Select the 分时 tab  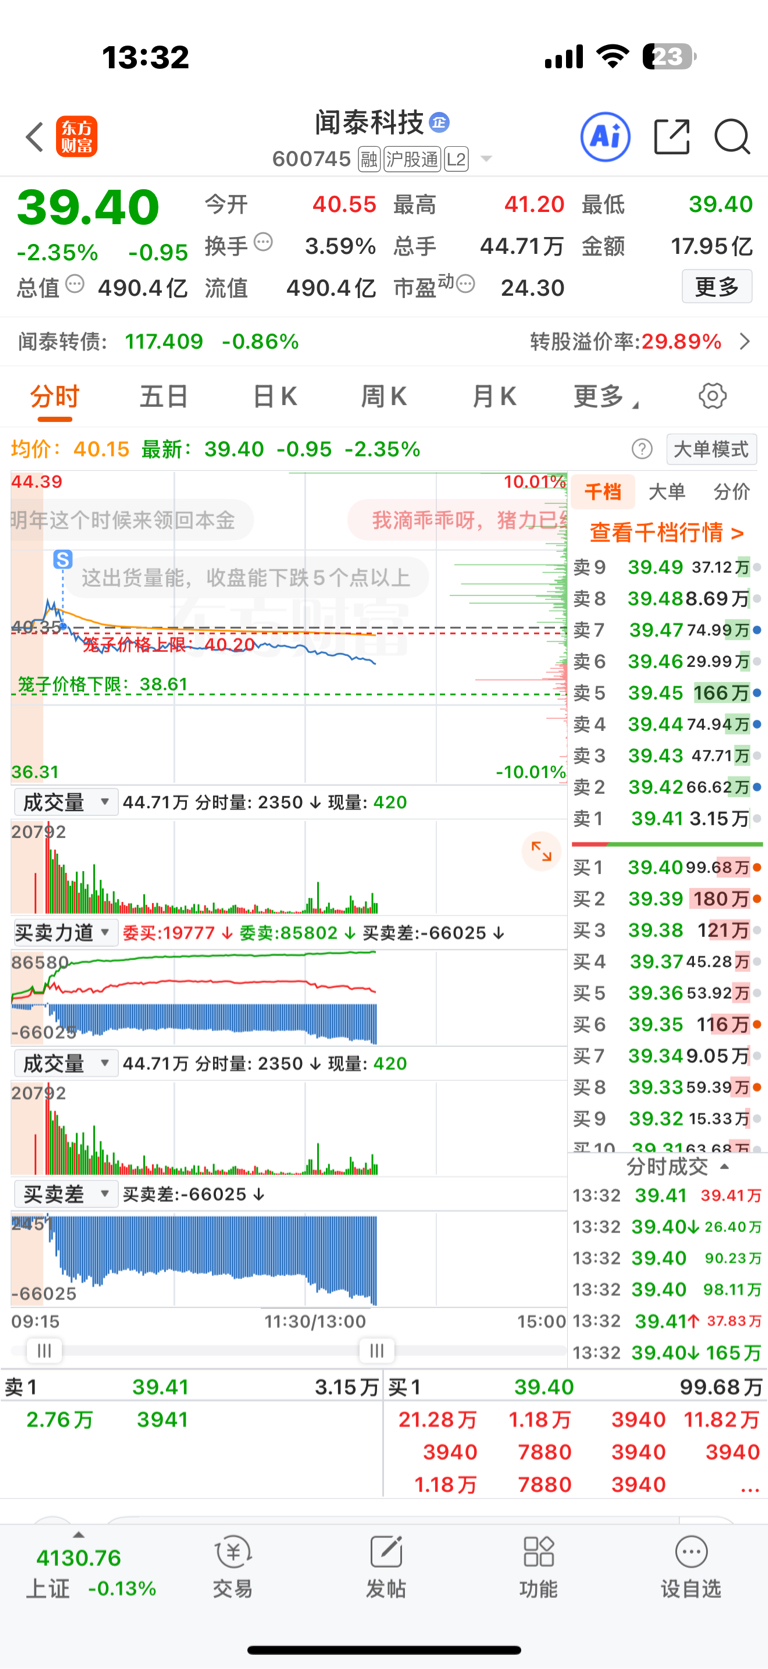click(x=55, y=397)
